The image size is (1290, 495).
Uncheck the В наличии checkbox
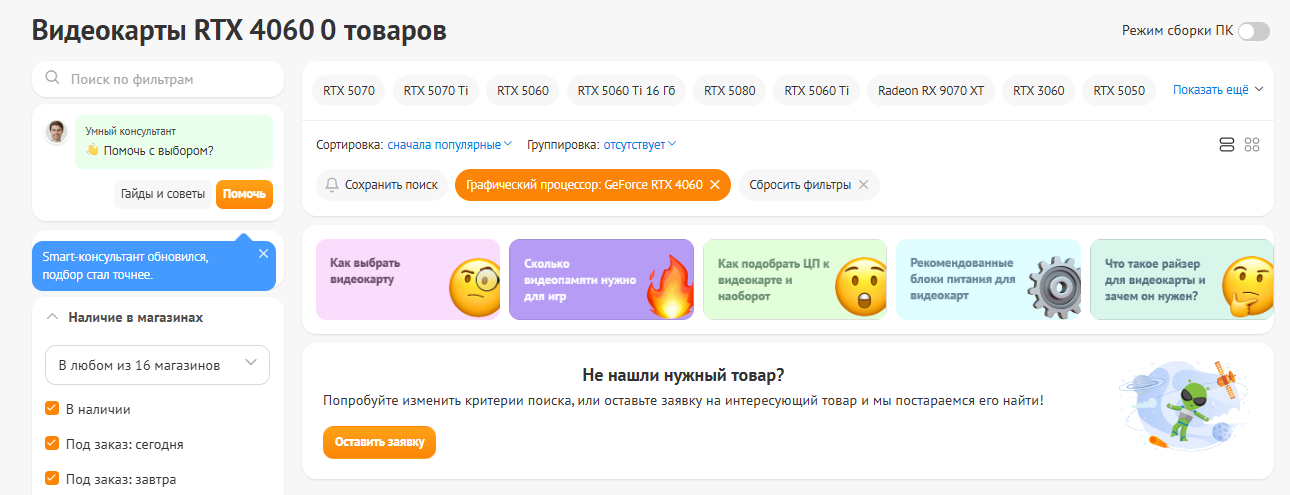[x=52, y=409]
